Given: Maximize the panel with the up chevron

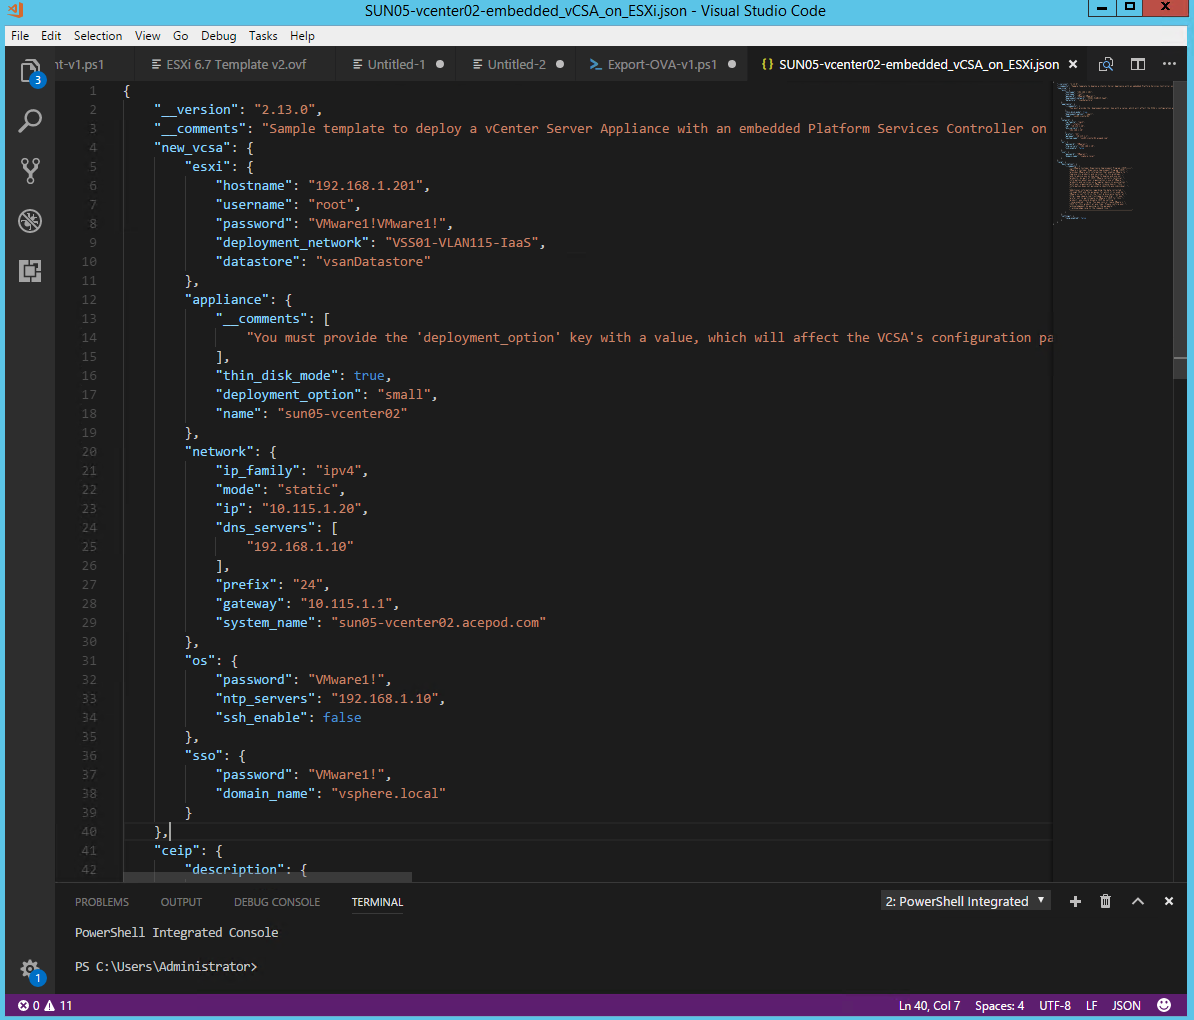Looking at the screenshot, I should point(1138,901).
